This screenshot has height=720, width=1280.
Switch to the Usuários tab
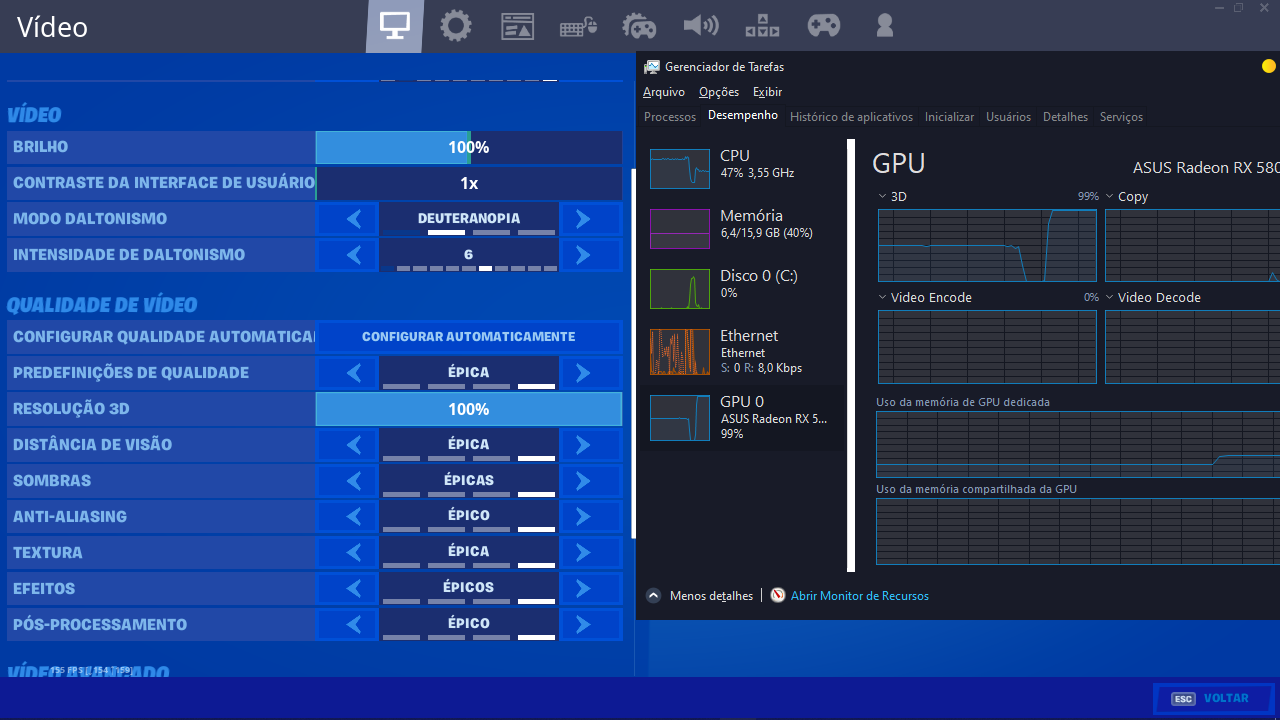click(1008, 117)
